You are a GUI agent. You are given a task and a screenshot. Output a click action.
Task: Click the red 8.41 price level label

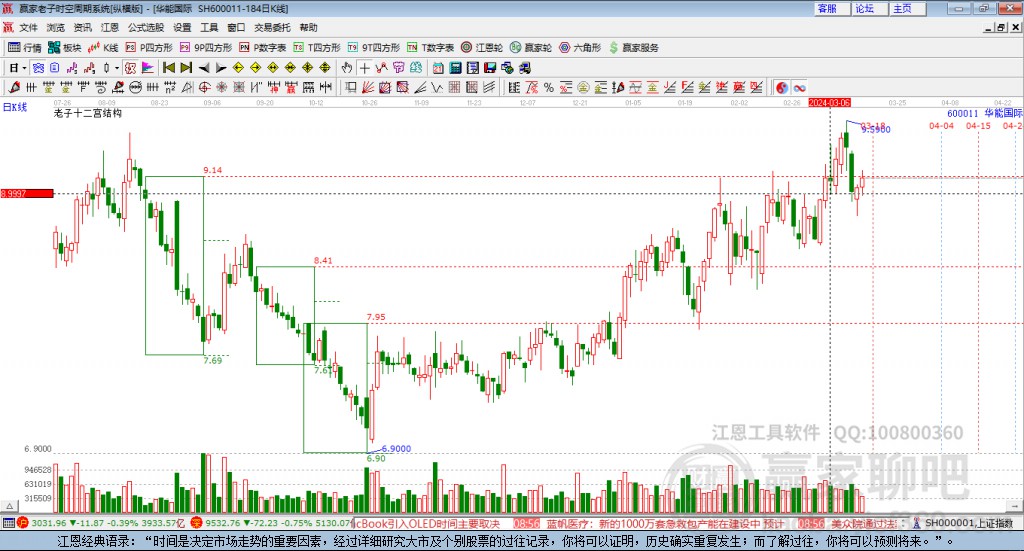pos(323,260)
